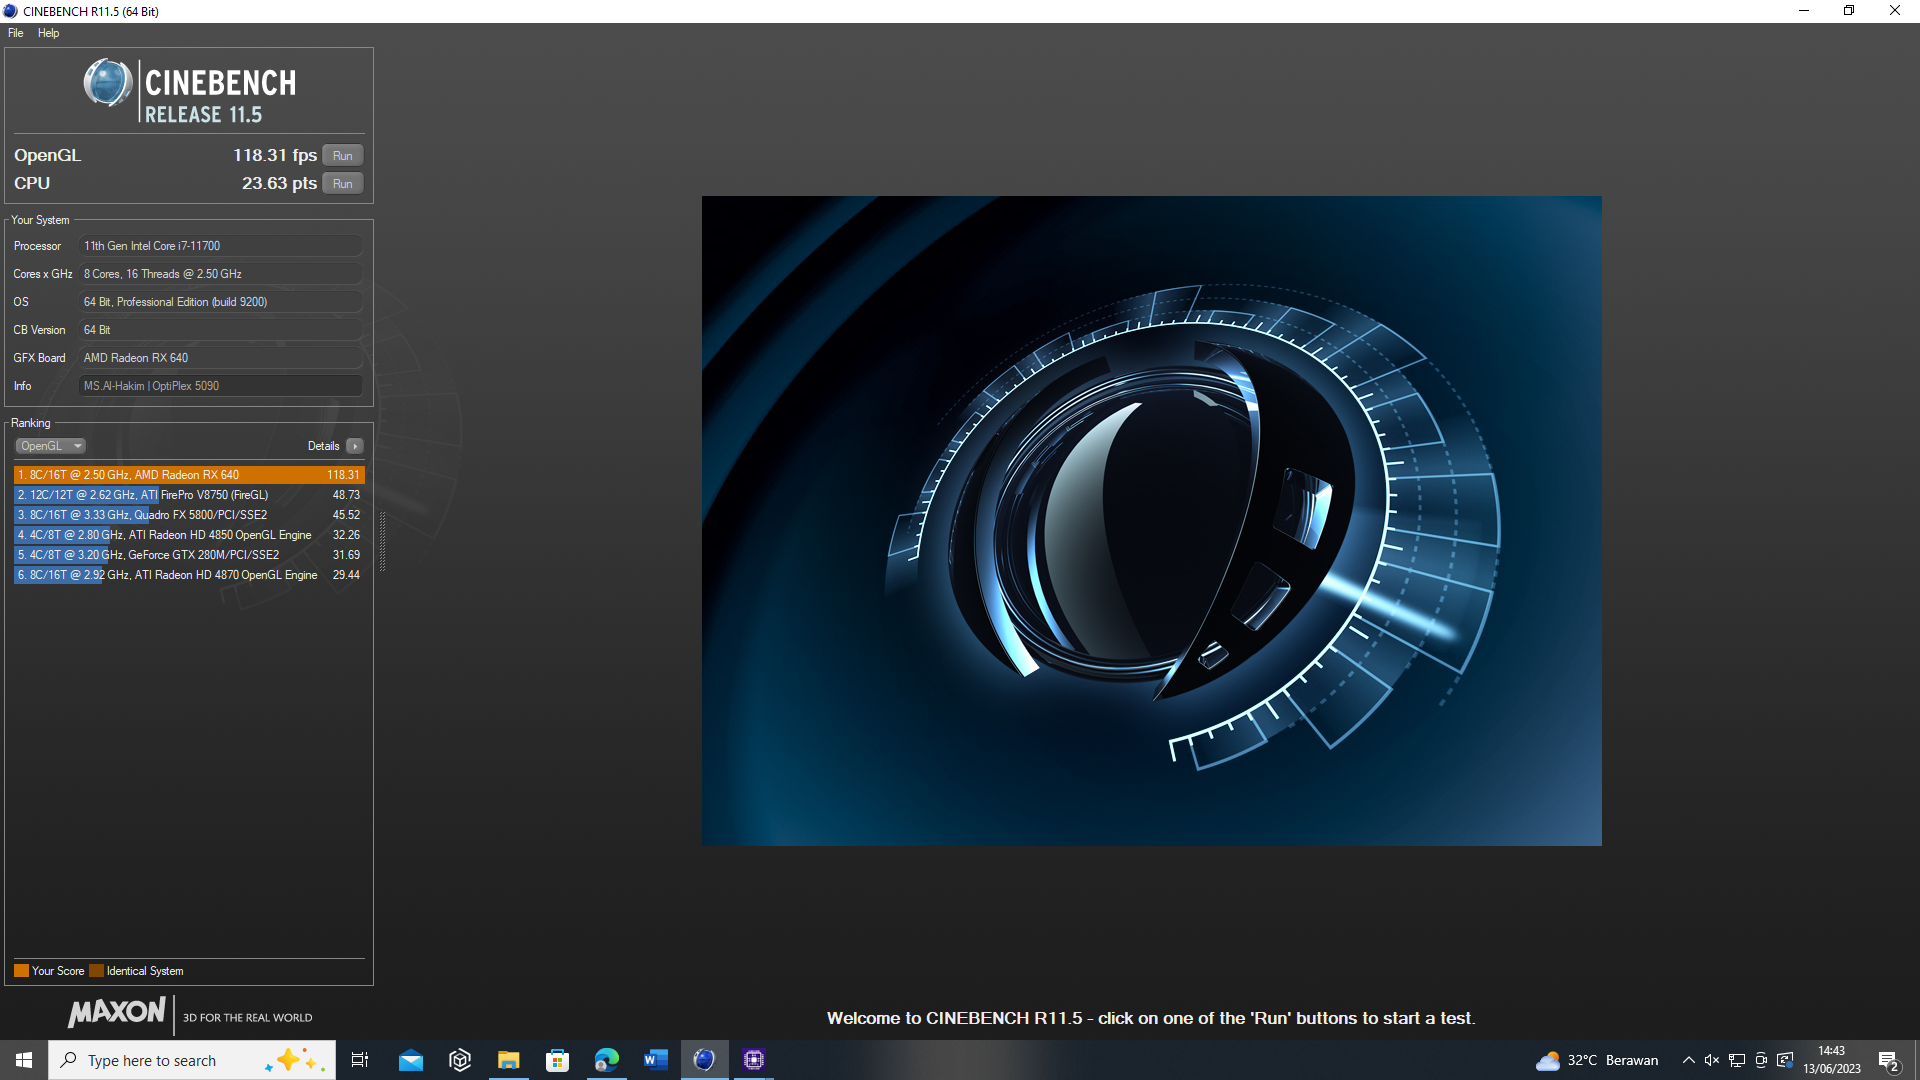Open the hexagon cube app in the taskbar
The image size is (1920, 1080).
click(460, 1060)
